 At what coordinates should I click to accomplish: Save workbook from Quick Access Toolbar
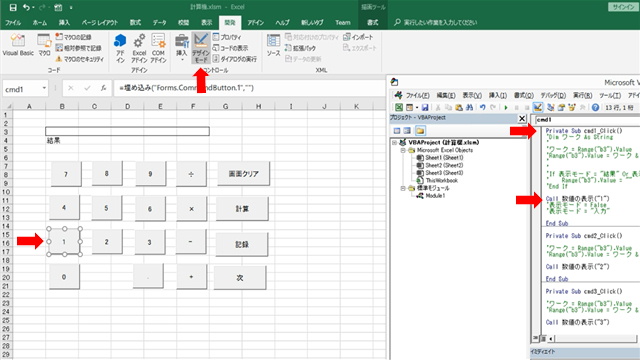click(13, 7)
